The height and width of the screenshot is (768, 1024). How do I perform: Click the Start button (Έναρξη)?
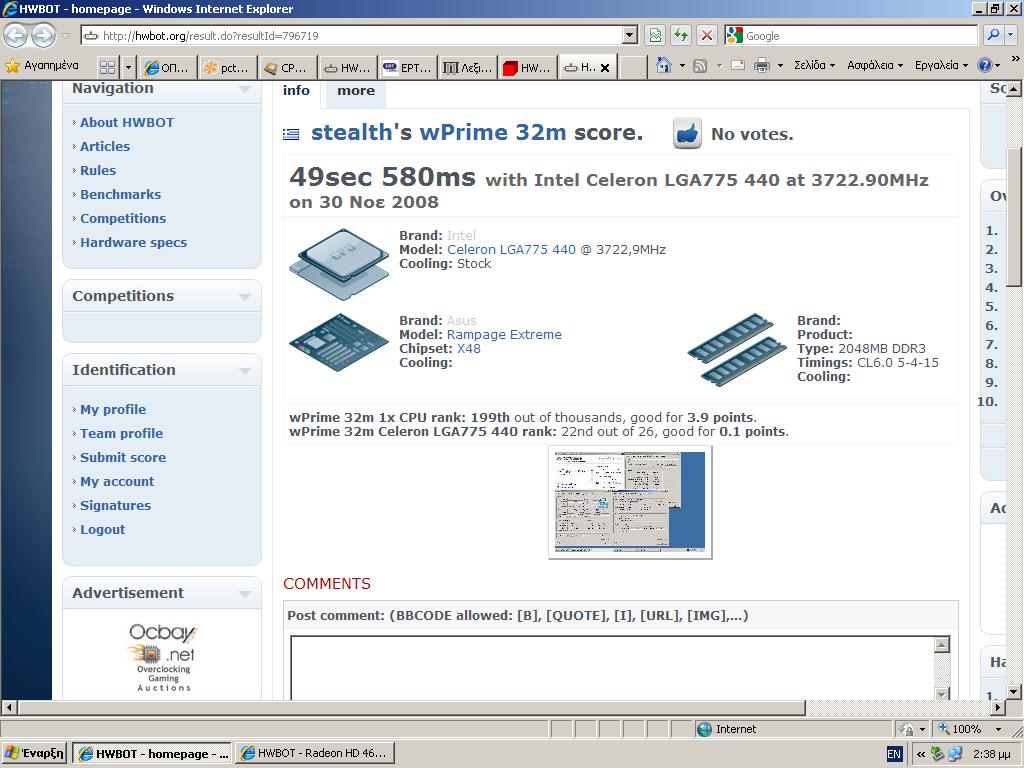[x=35, y=753]
